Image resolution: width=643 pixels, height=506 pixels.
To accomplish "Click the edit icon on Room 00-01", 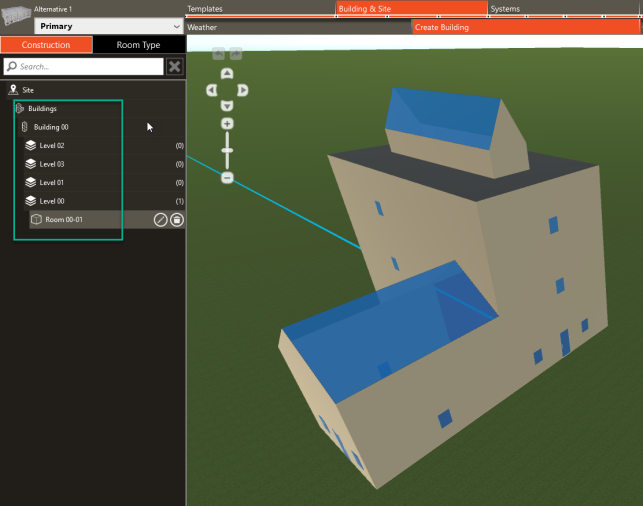I will point(160,220).
